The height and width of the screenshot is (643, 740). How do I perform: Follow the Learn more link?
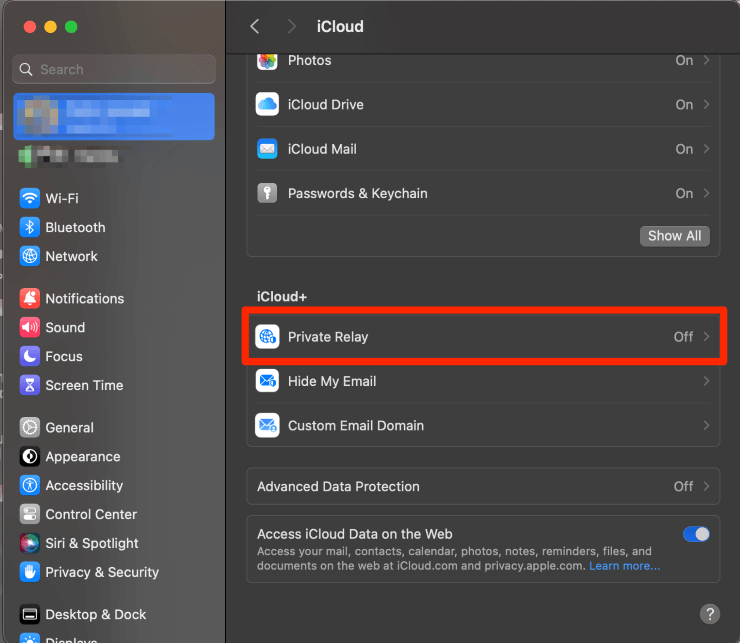[624, 566]
